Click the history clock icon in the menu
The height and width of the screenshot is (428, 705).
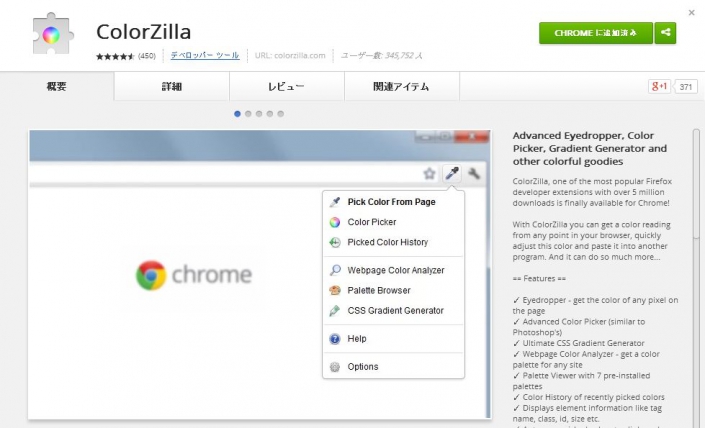(335, 242)
